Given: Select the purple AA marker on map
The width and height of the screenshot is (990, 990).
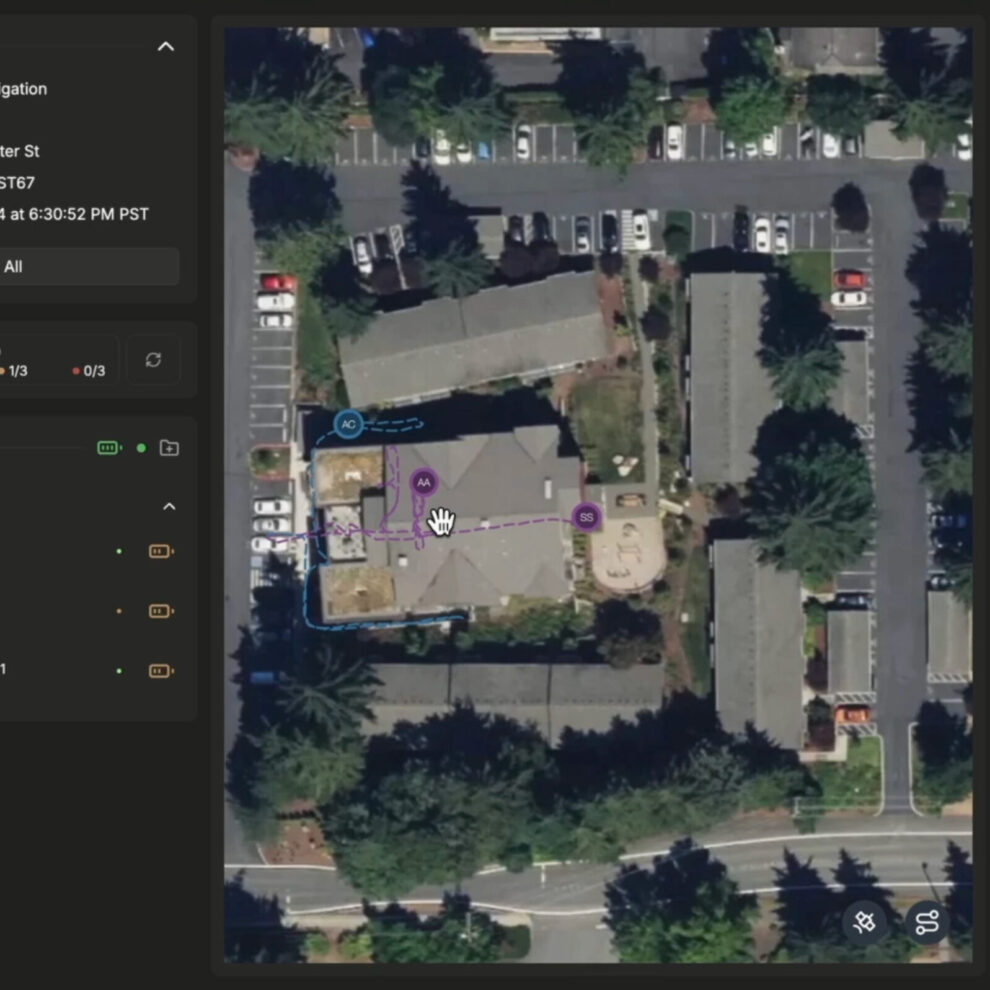Looking at the screenshot, I should click(424, 482).
